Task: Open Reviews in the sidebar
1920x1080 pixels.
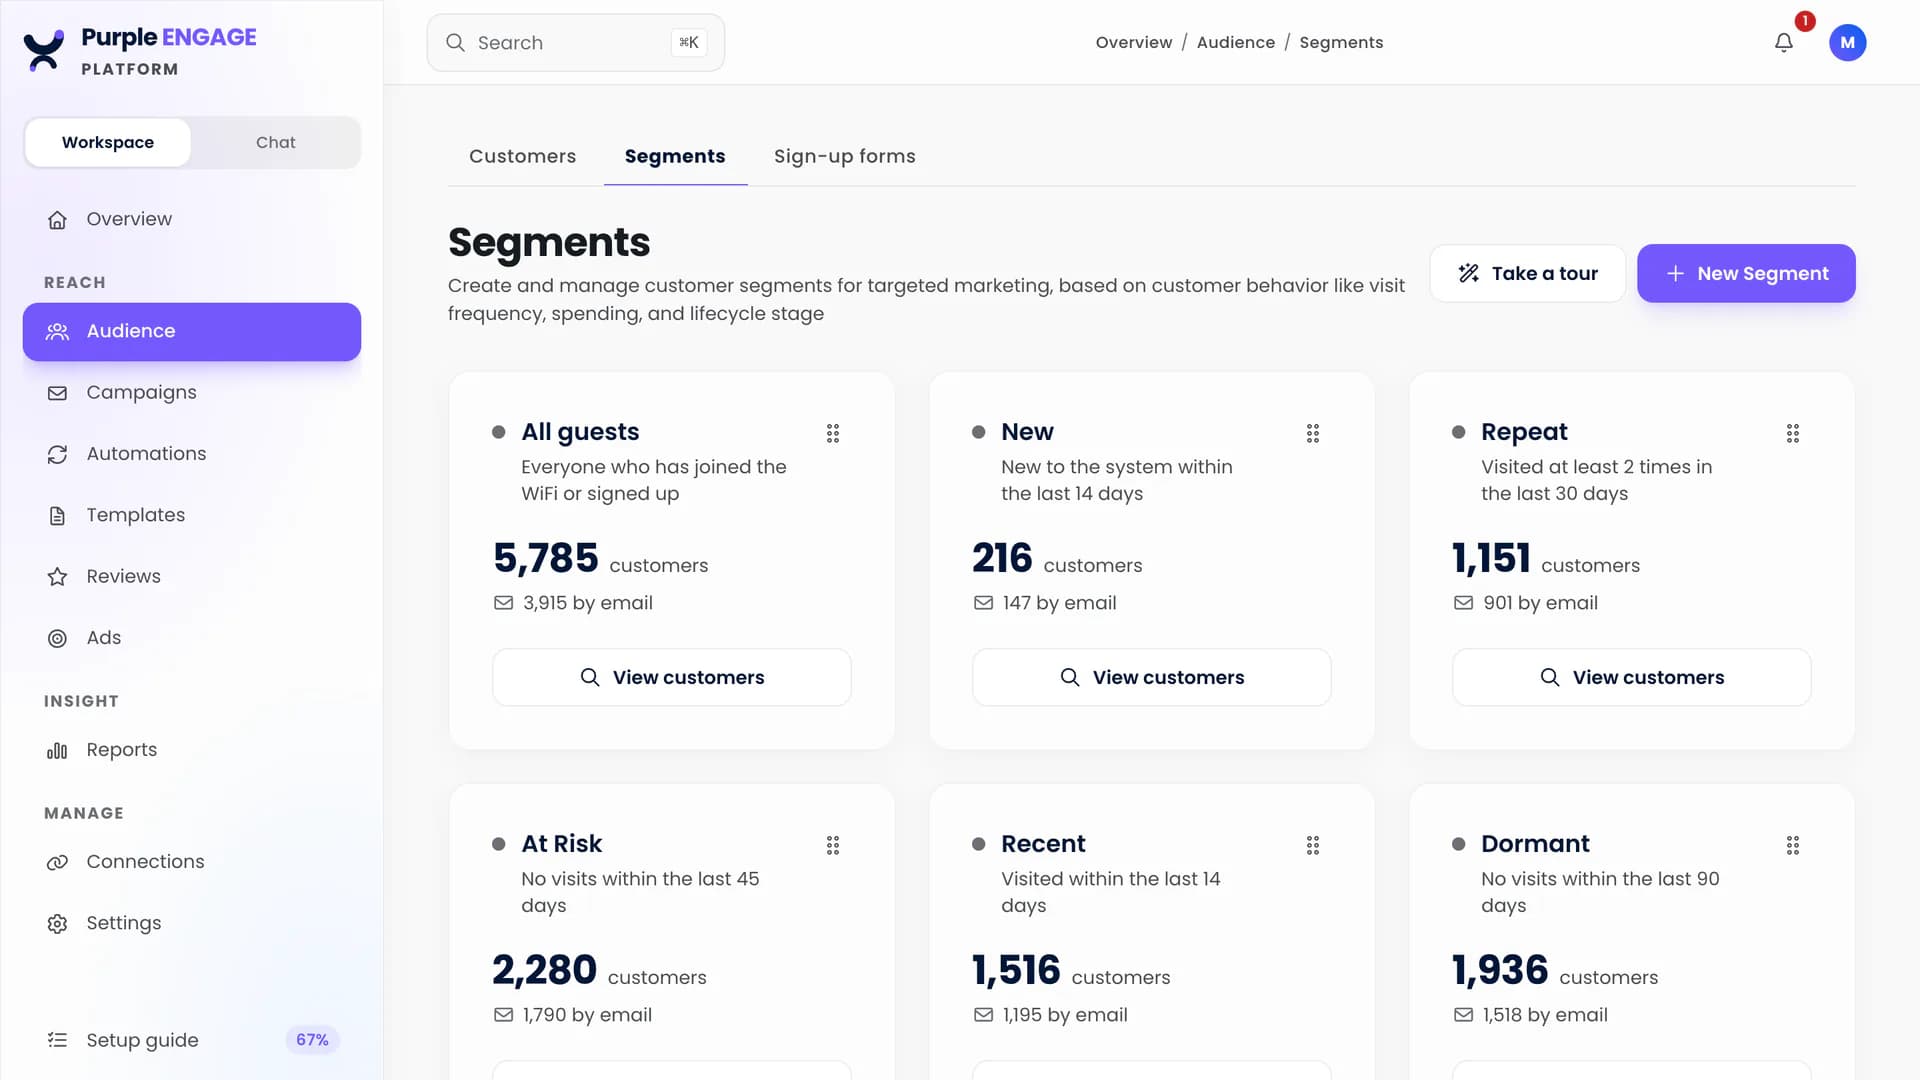Action: [192, 576]
